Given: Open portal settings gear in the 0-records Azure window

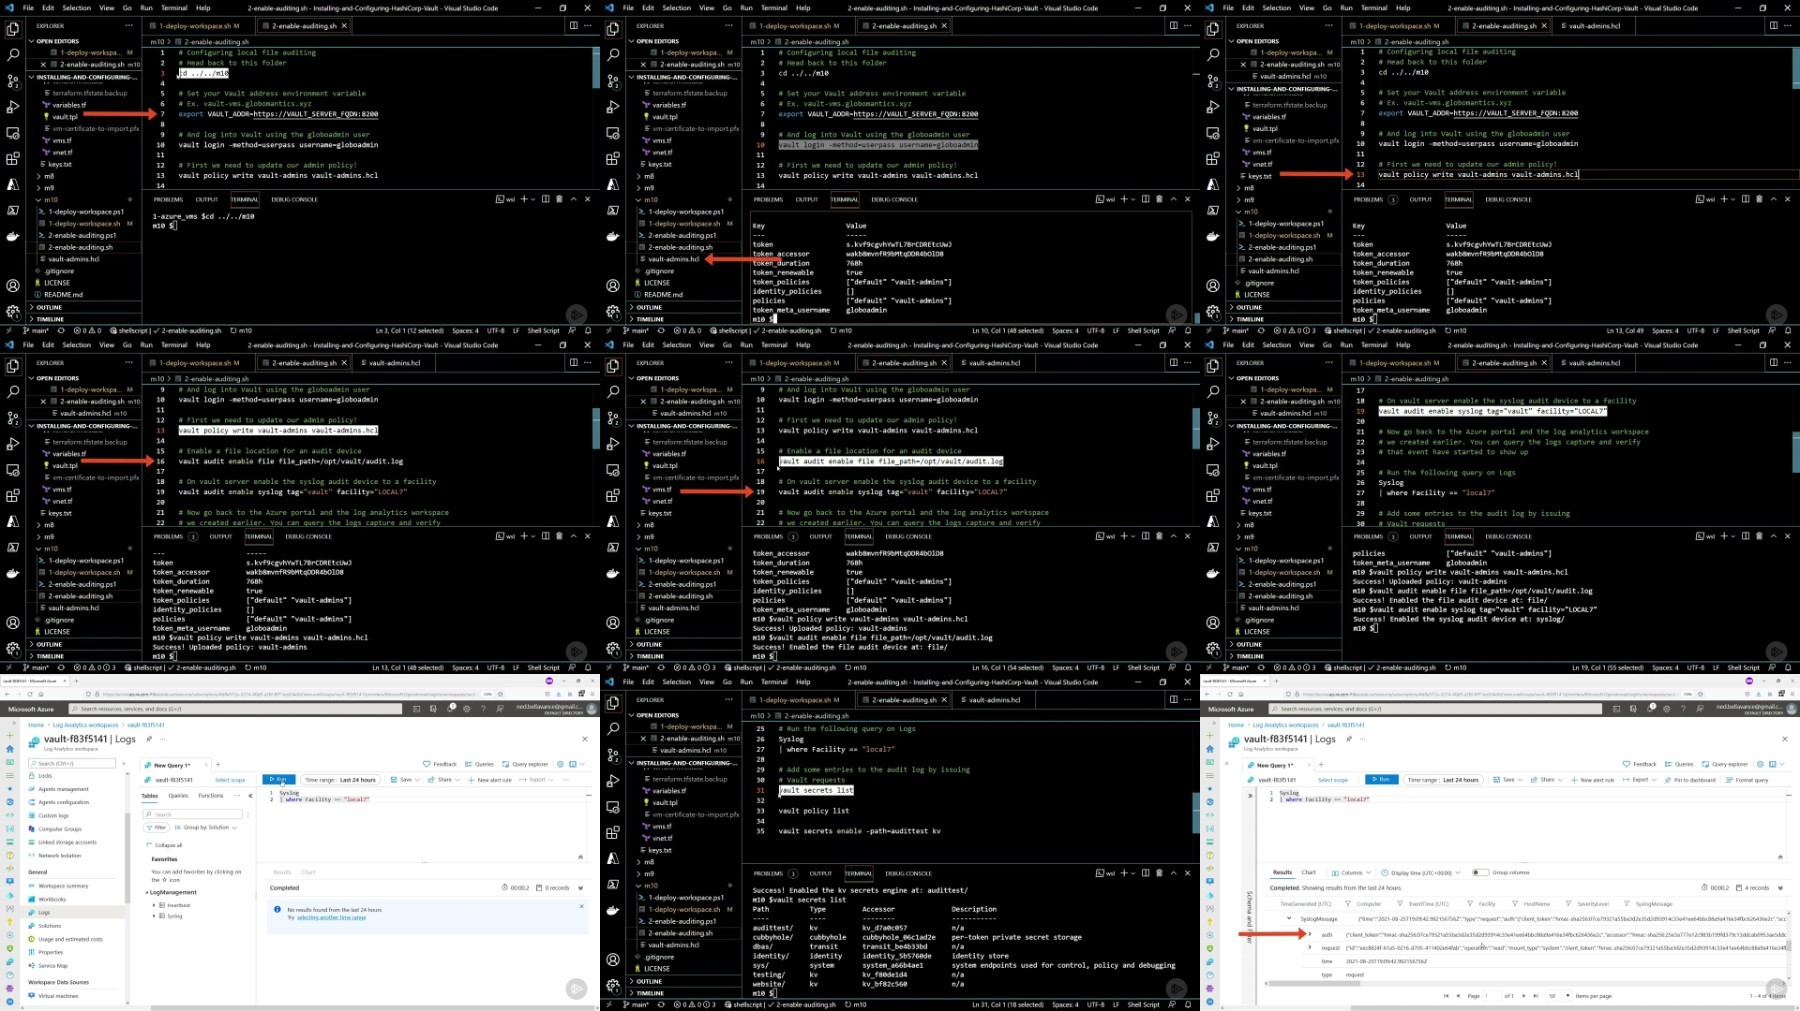Looking at the screenshot, I should (467, 708).
